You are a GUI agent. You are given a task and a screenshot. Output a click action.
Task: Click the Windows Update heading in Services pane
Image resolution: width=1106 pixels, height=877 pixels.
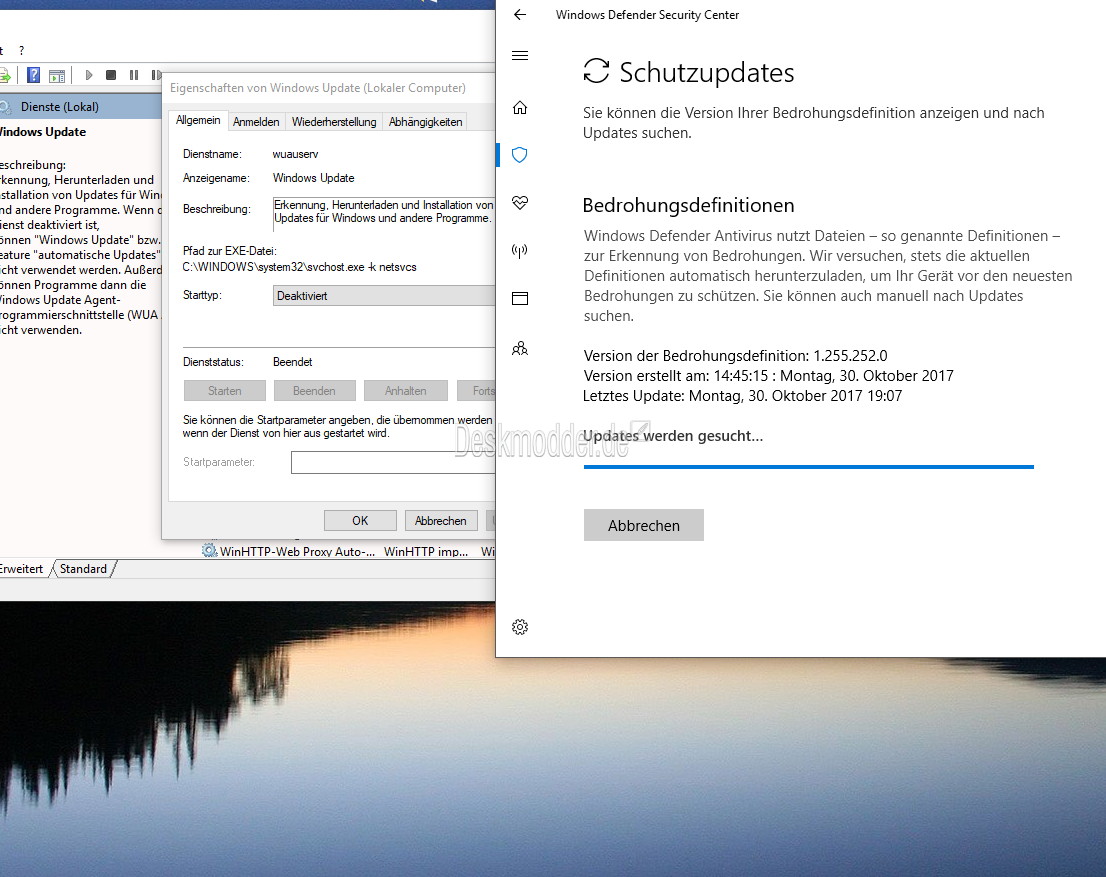pyautogui.click(x=43, y=132)
